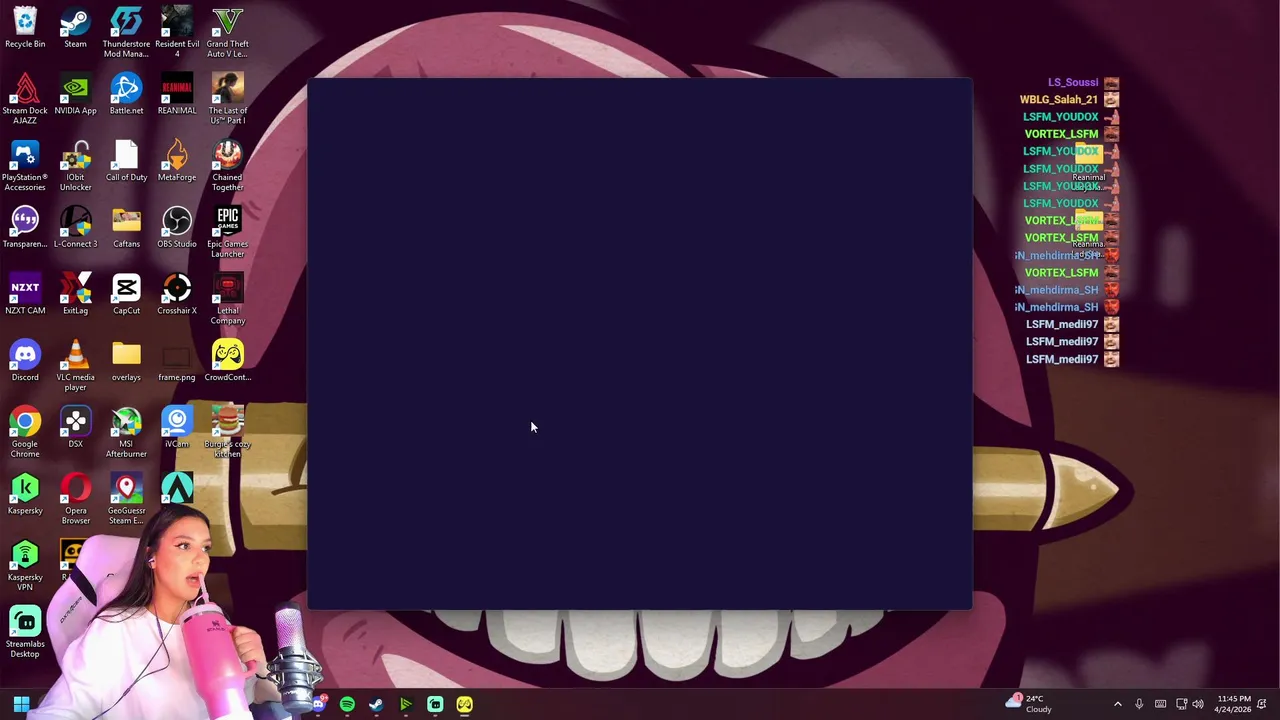Select the Transparen... desktop icon
The image size is (1280, 720).
25,229
